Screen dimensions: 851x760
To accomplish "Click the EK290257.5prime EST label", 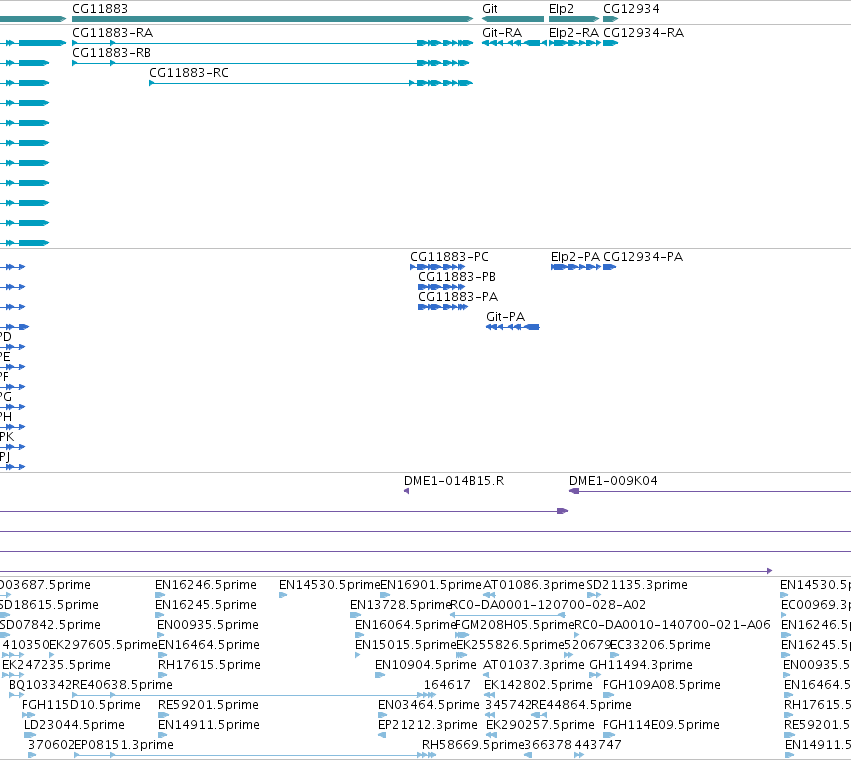I will 540,725.
